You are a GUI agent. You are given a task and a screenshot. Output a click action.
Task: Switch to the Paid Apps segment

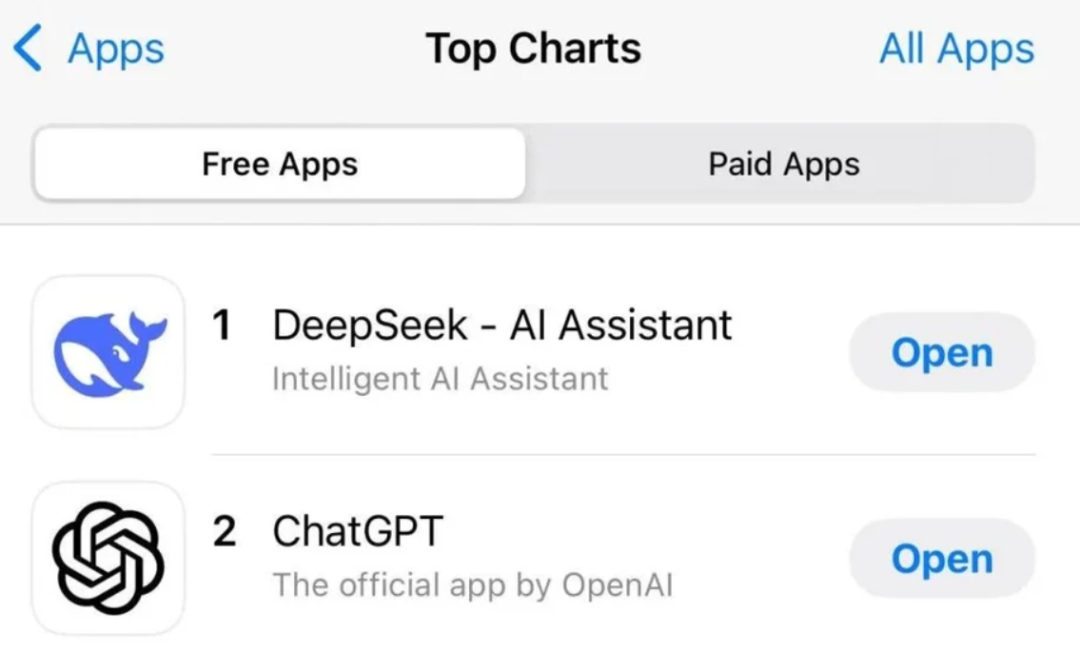pos(783,164)
